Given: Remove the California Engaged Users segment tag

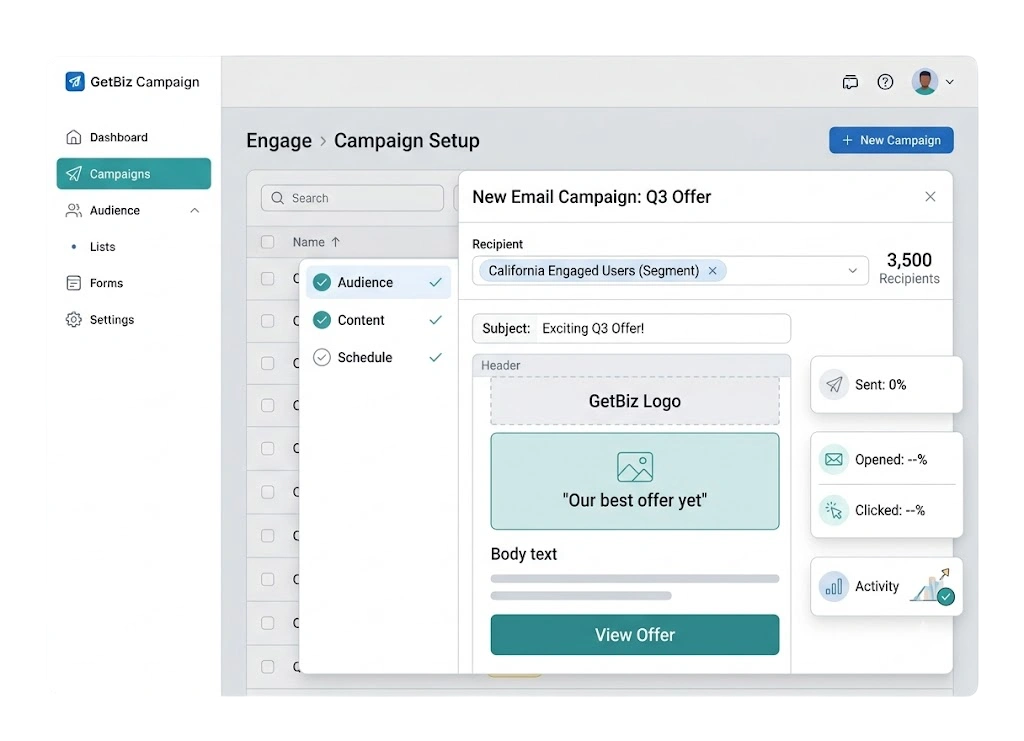Looking at the screenshot, I should (712, 270).
